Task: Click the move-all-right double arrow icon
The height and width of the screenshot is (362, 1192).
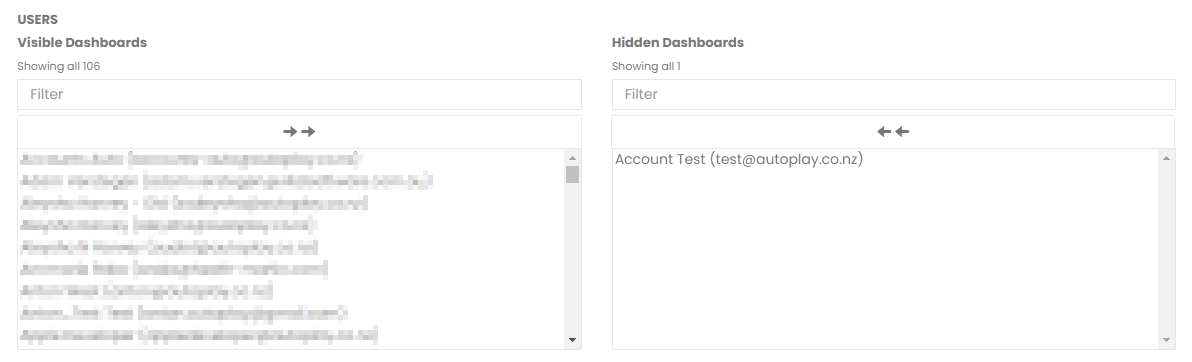Action: (299, 132)
